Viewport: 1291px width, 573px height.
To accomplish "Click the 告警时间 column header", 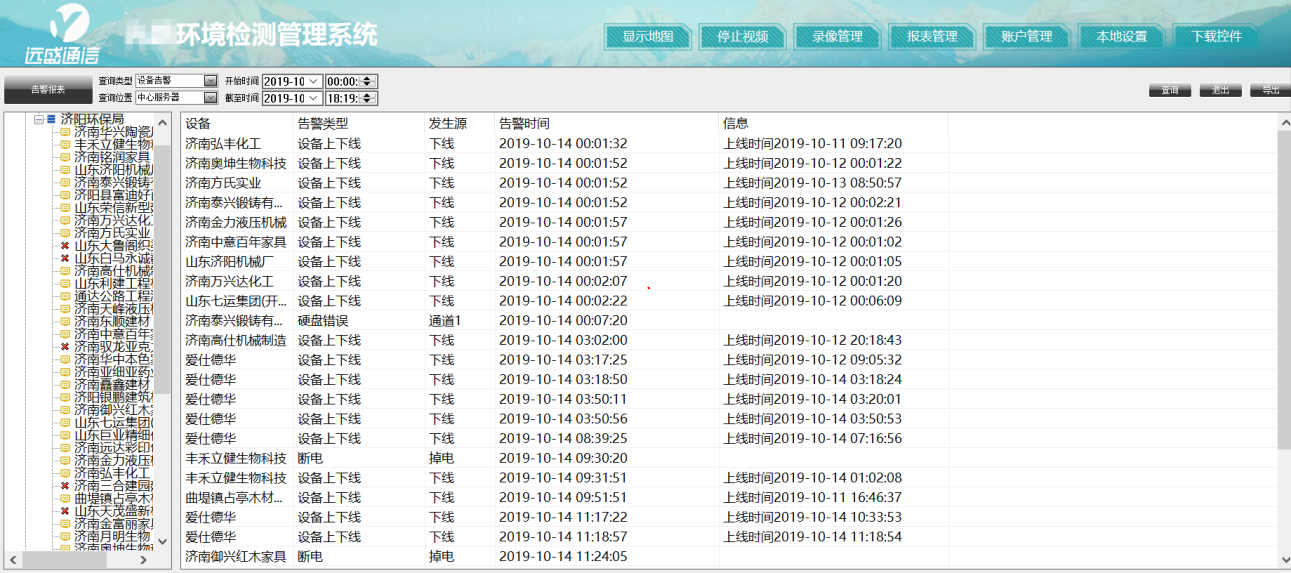I will click(x=606, y=123).
